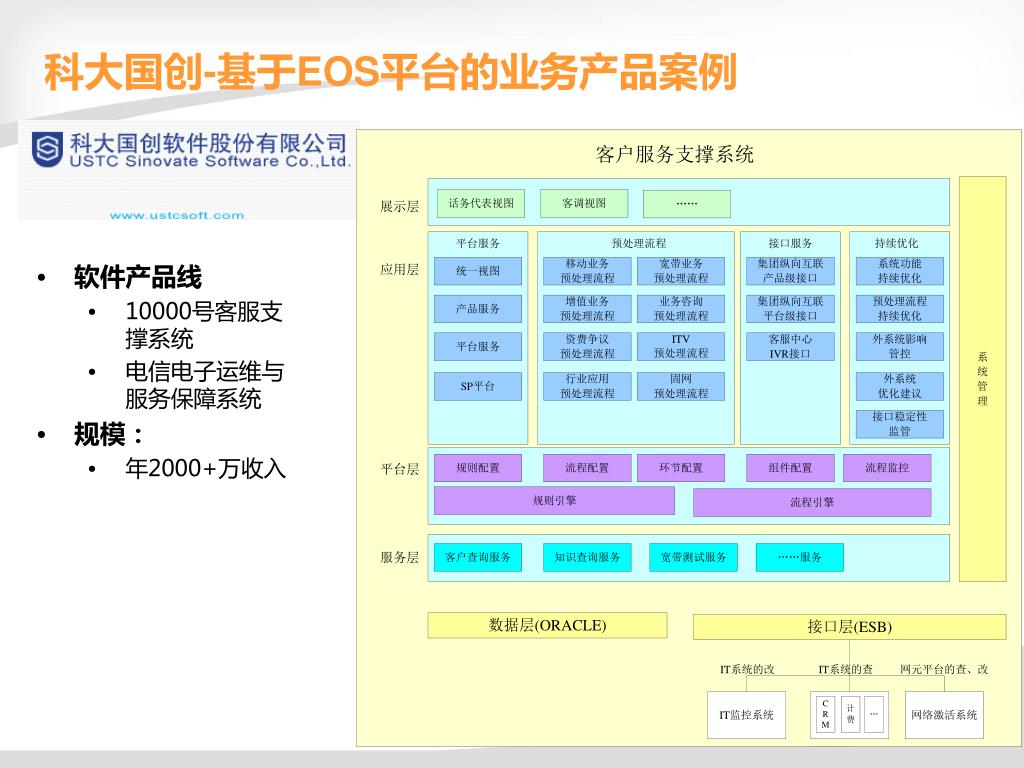Image resolution: width=1024 pixels, height=768 pixels.
Task: Click the 客户查询服务 box
Action: click(478, 557)
